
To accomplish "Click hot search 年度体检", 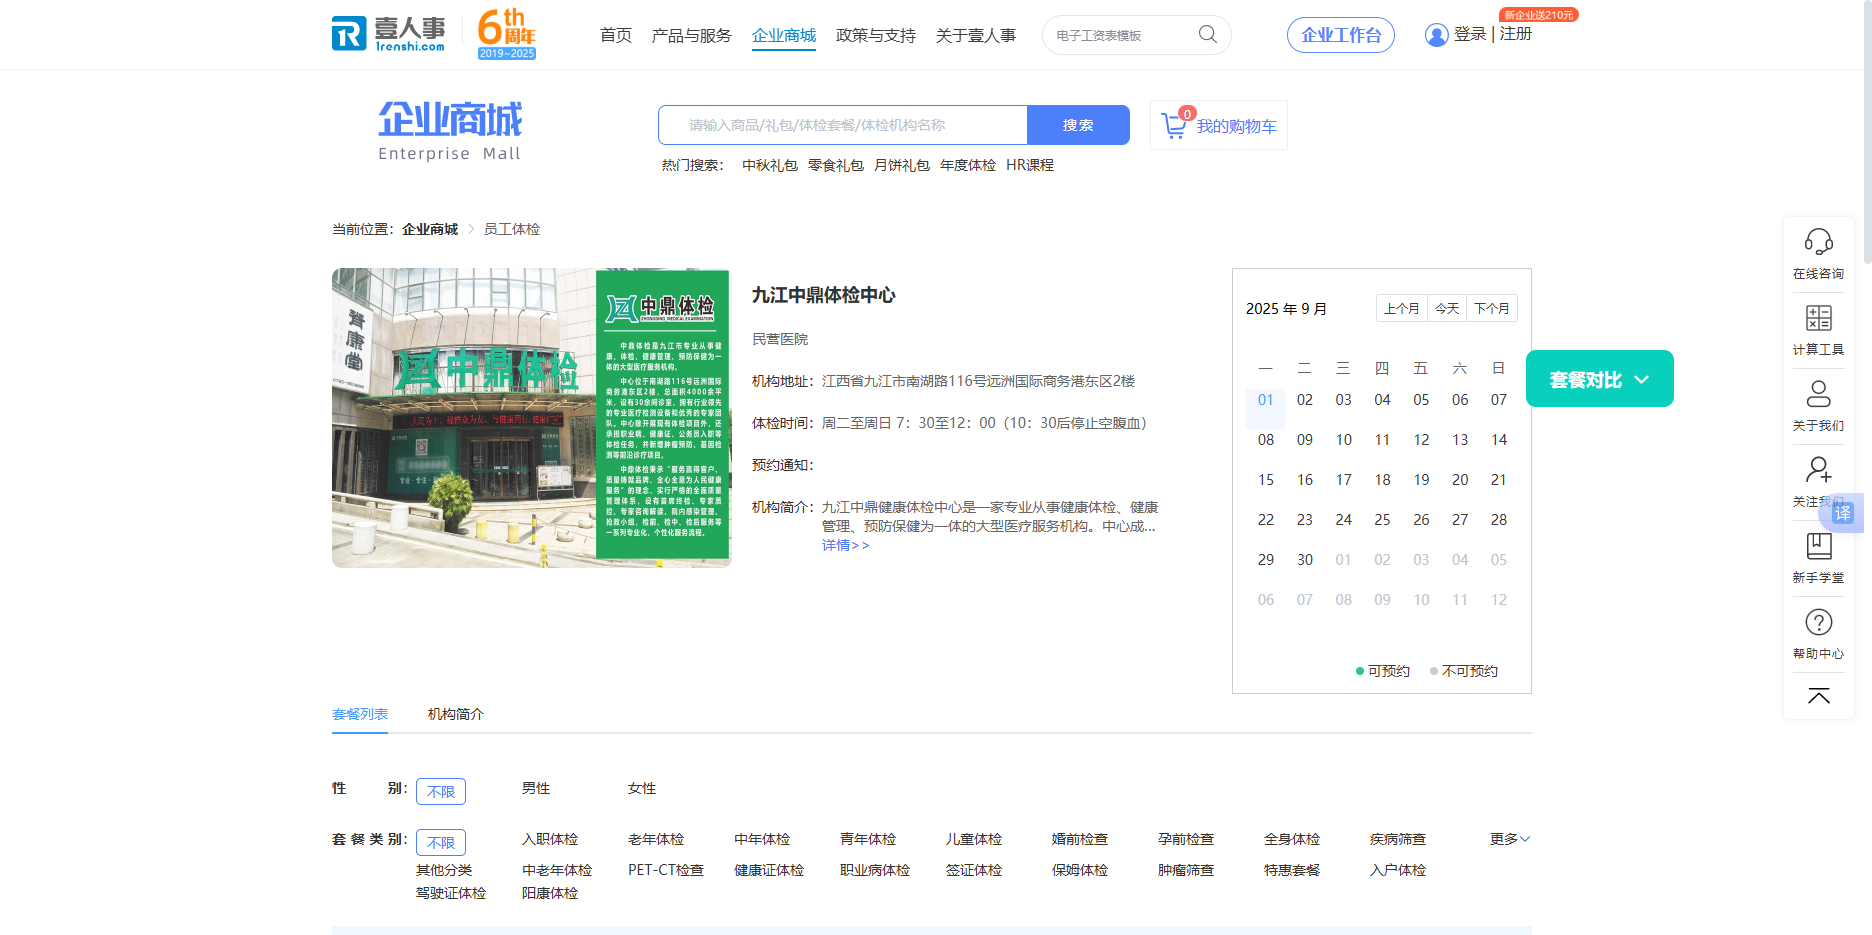I will click(968, 165).
